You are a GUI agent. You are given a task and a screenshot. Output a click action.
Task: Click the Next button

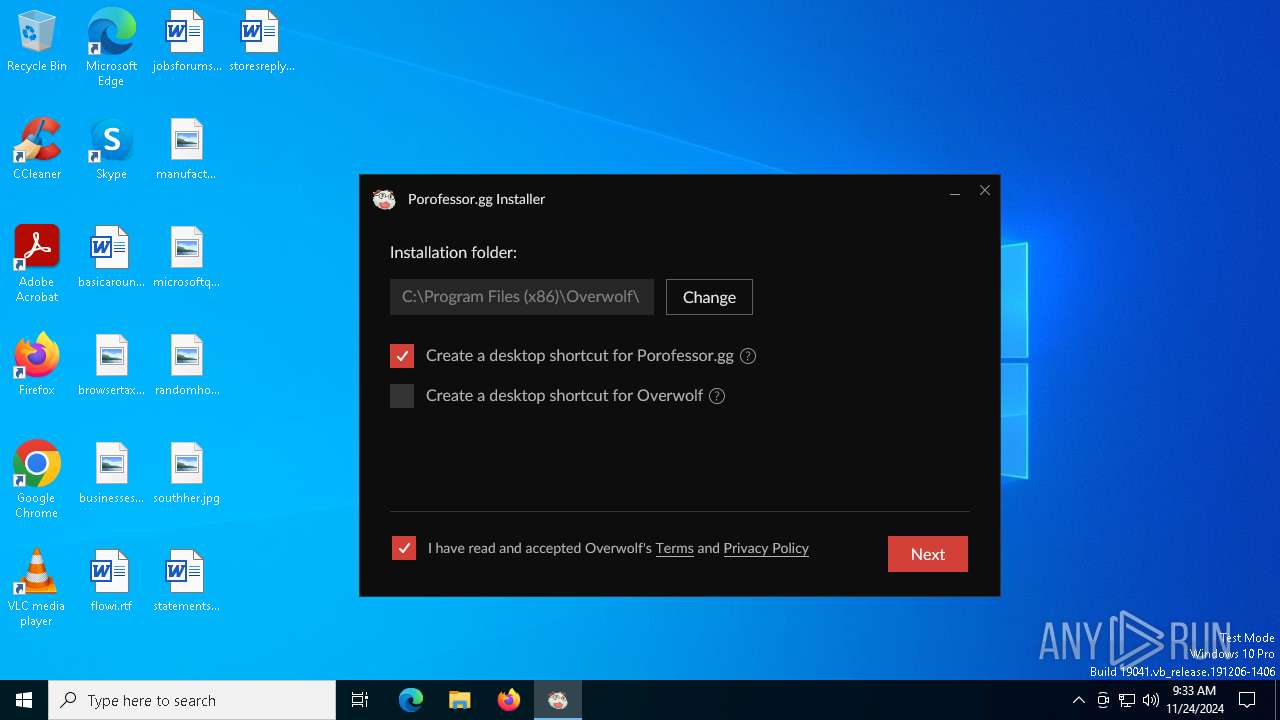[928, 554]
